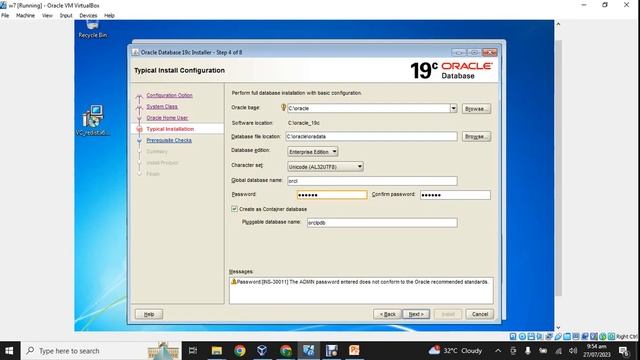Screen dimensions: 640x360
Task: Click the VirtualBox shared folders status icon
Action: click(x=567, y=336)
